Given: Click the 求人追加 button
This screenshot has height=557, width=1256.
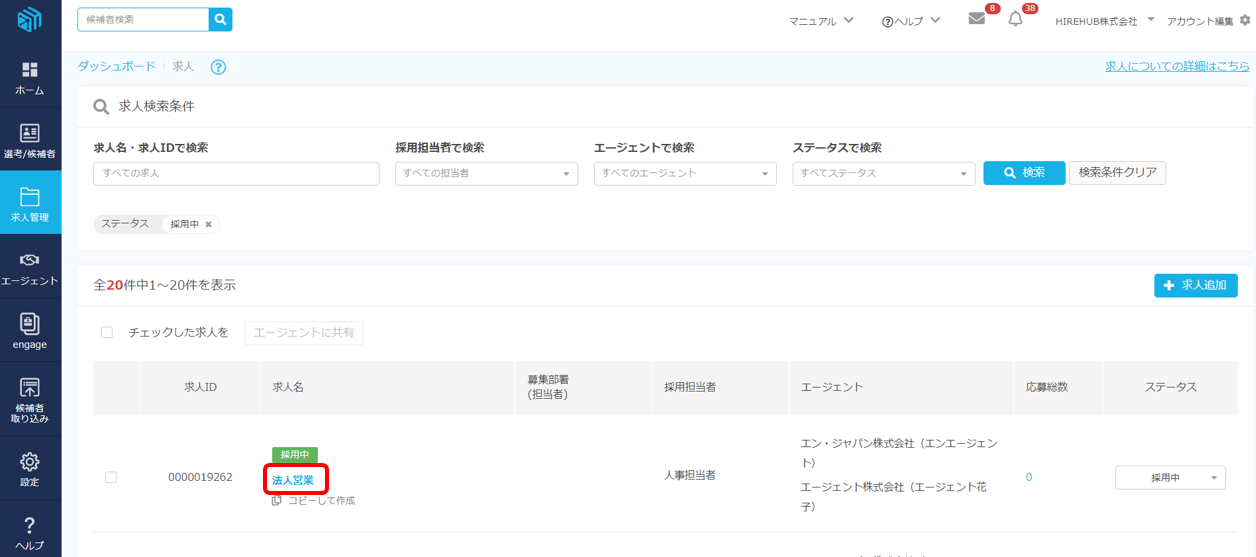Looking at the screenshot, I should pos(1195,285).
